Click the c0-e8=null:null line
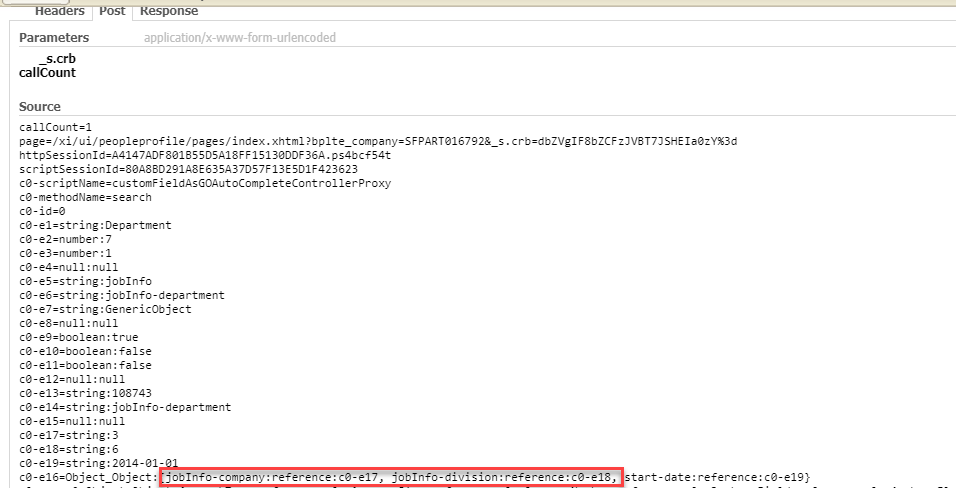This screenshot has width=956, height=488. (x=69, y=323)
